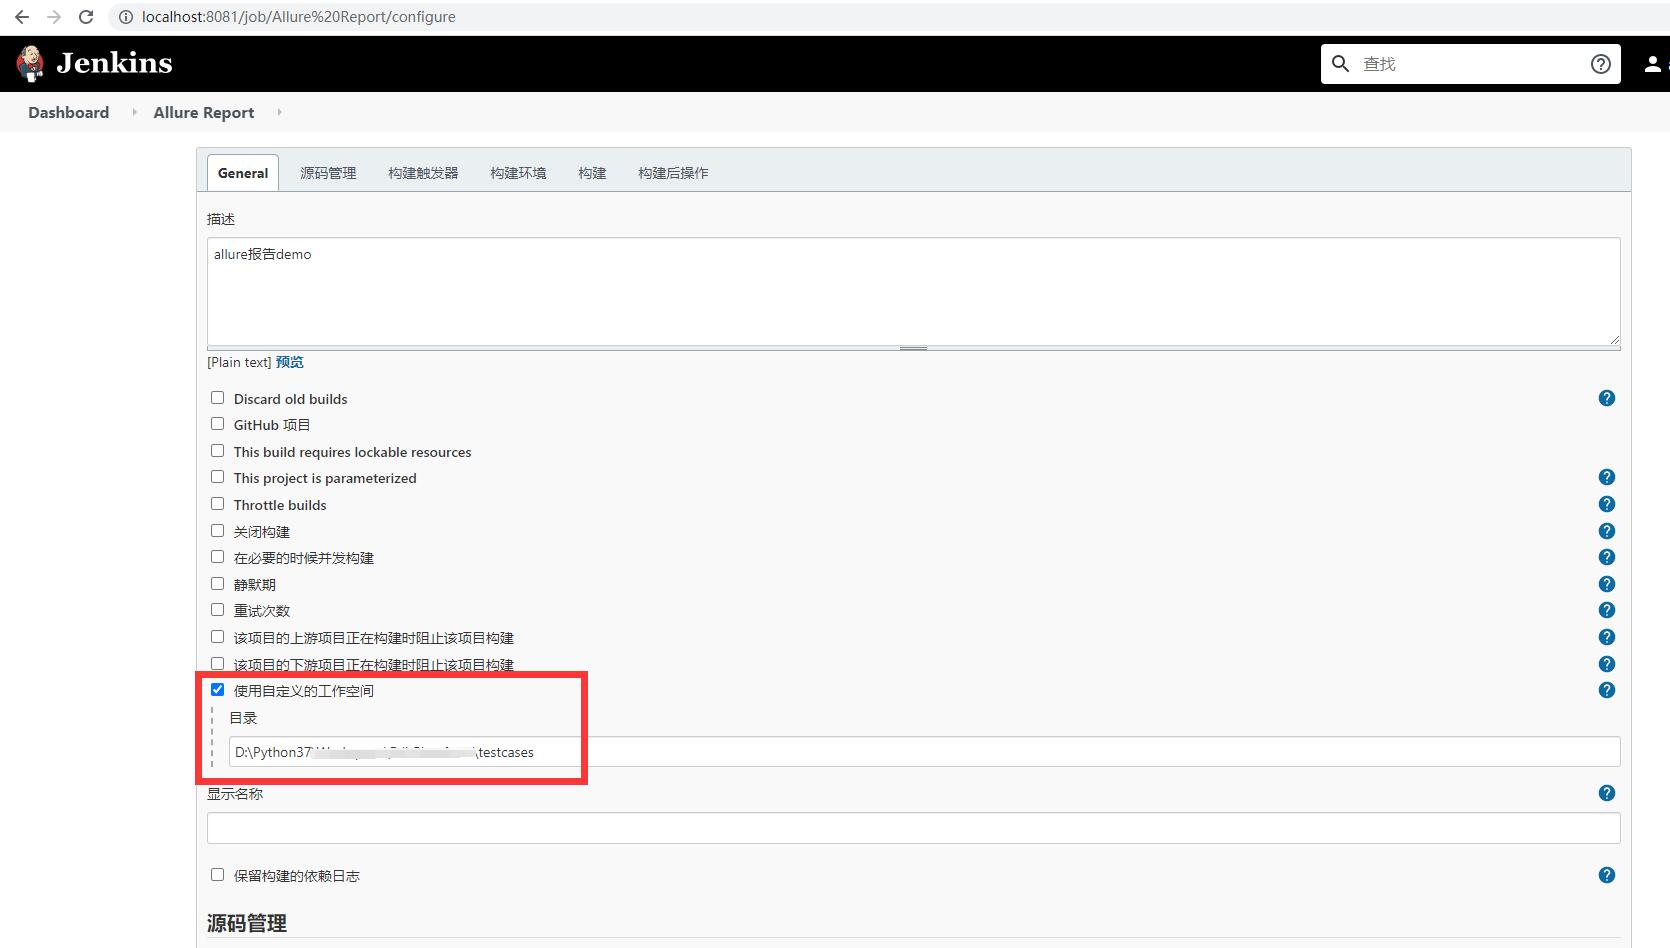Click the 源码管理 section heading

pyautogui.click(x=247, y=923)
